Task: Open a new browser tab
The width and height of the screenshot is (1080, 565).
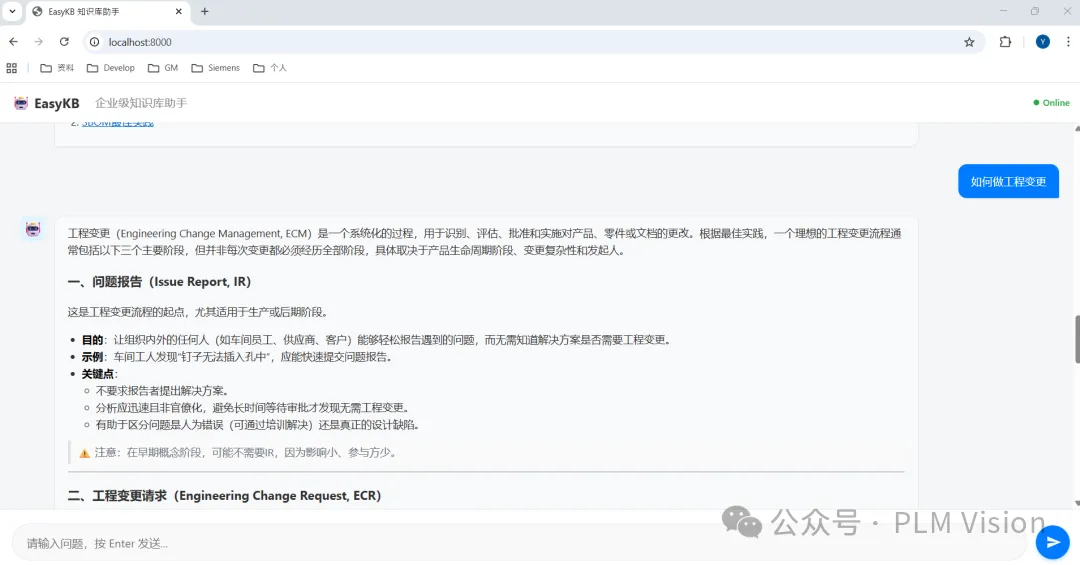Action: pyautogui.click(x=205, y=12)
